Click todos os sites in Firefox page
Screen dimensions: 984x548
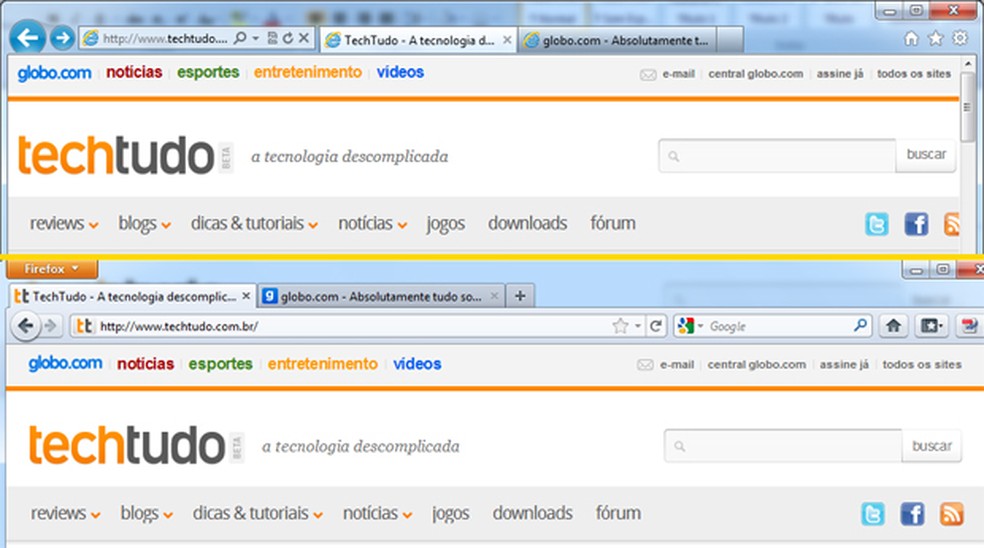922,365
